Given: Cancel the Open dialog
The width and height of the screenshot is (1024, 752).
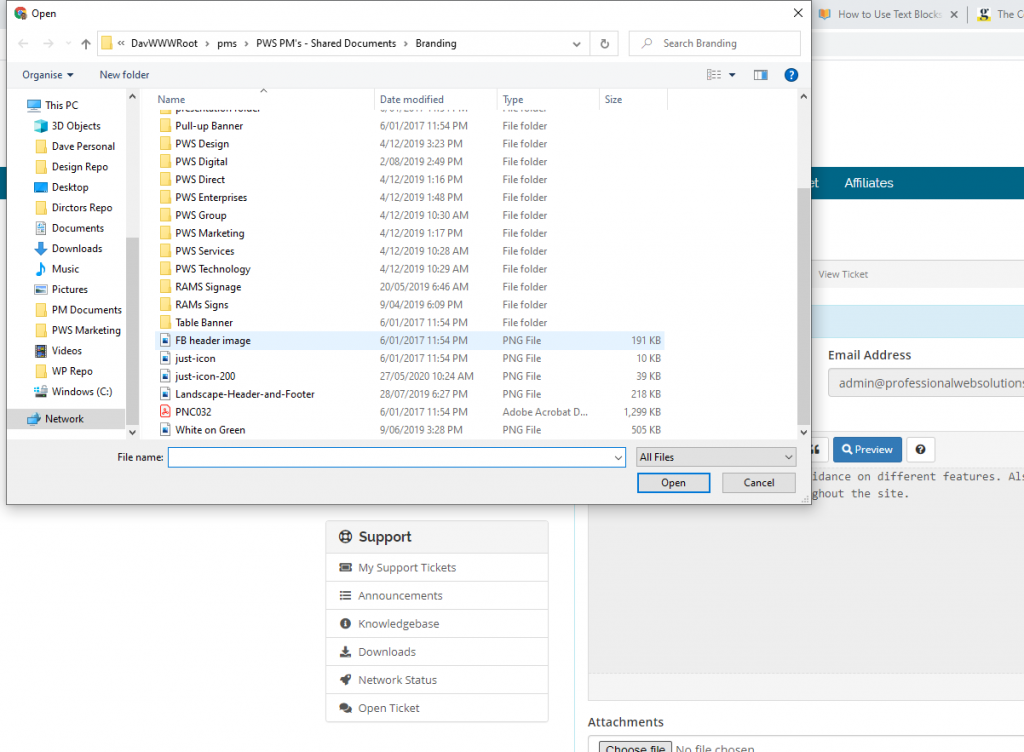Looking at the screenshot, I should click(x=759, y=483).
